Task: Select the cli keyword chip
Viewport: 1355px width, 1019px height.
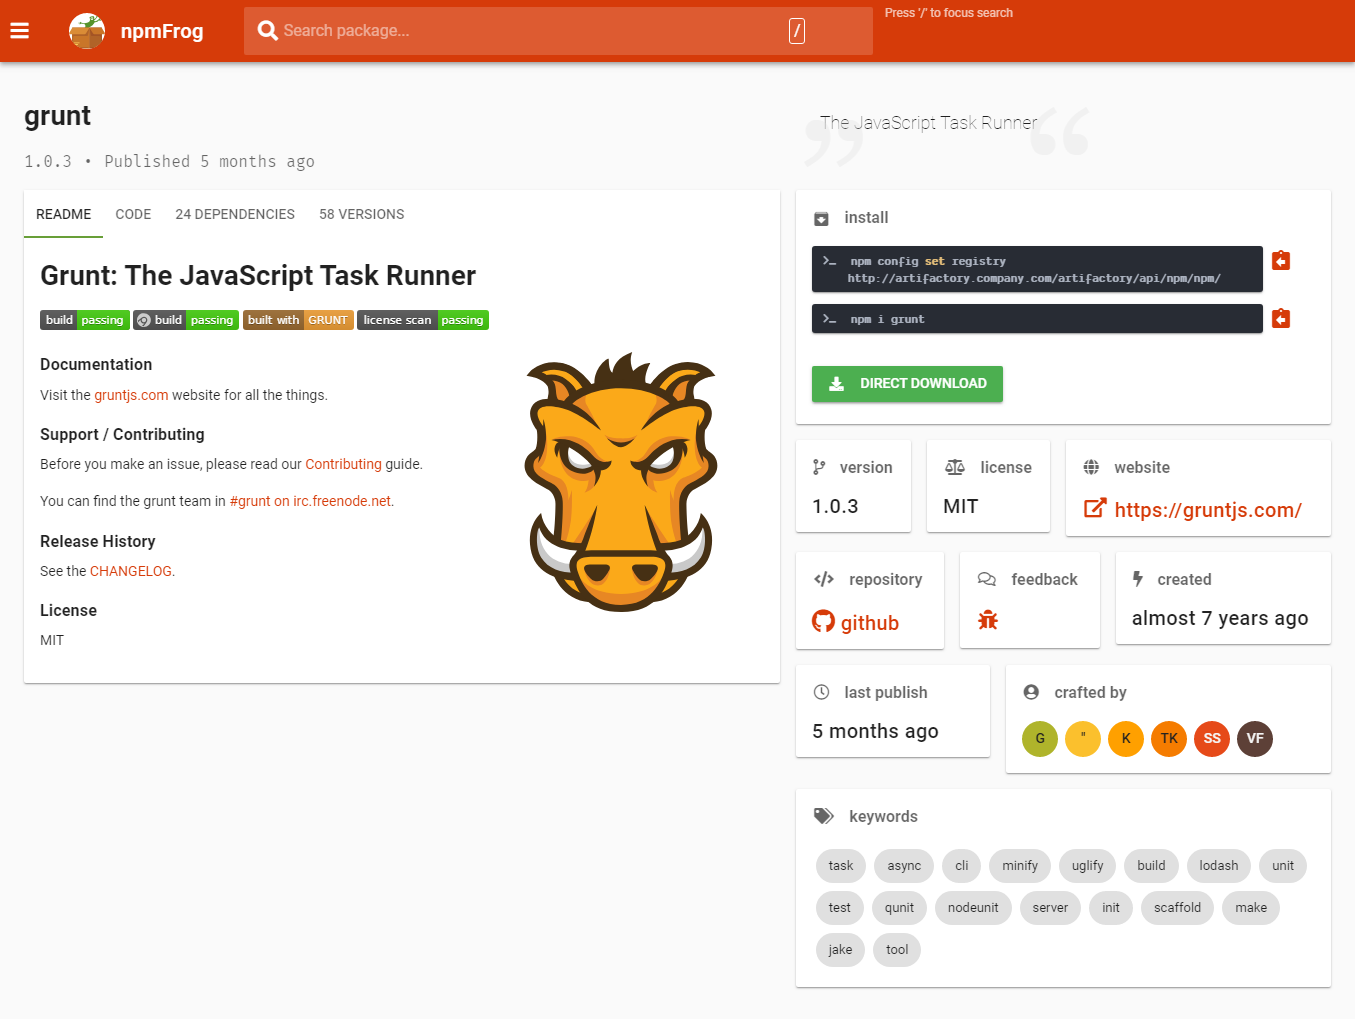Action: pyautogui.click(x=962, y=866)
